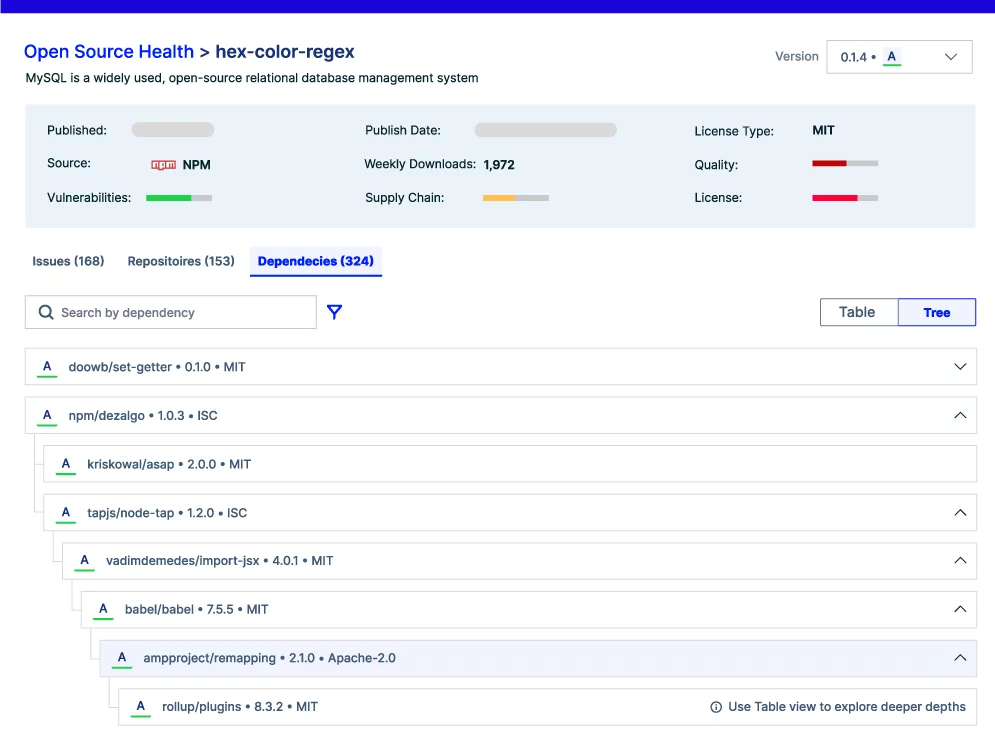Open the Version dropdown
The height and width of the screenshot is (753, 995).
(899, 57)
